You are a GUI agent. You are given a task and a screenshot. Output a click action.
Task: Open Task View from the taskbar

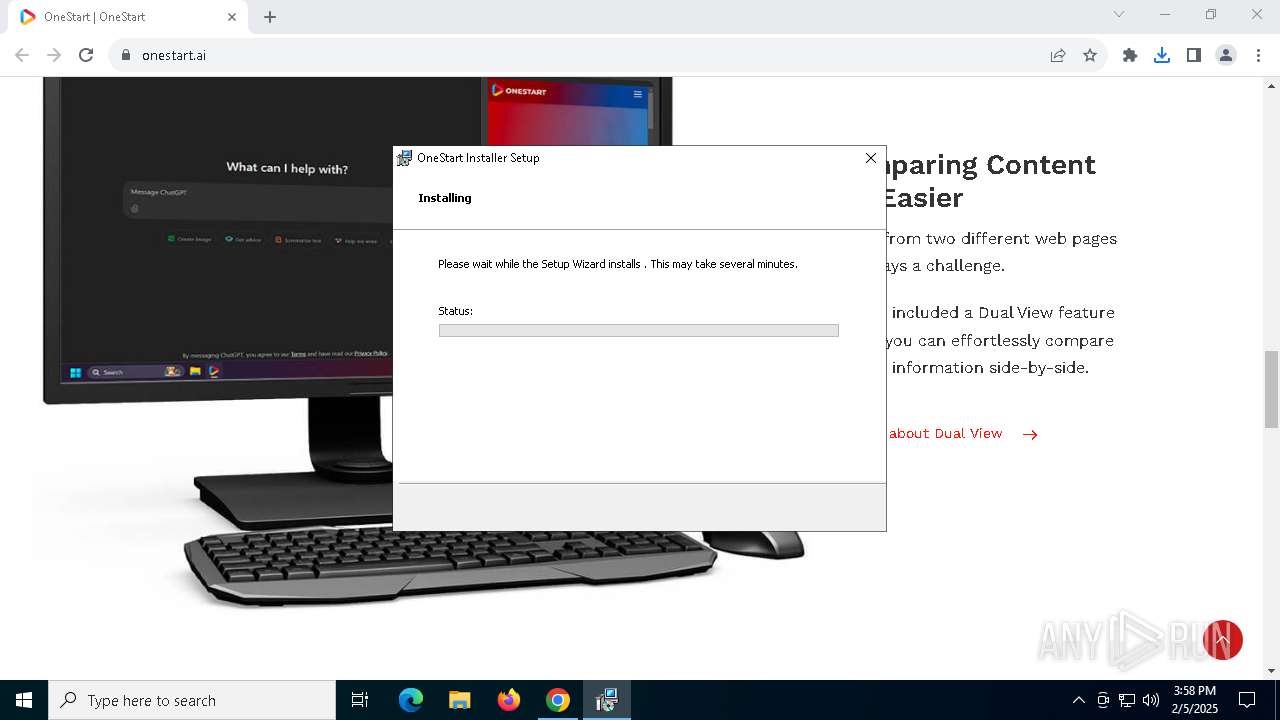(x=360, y=700)
